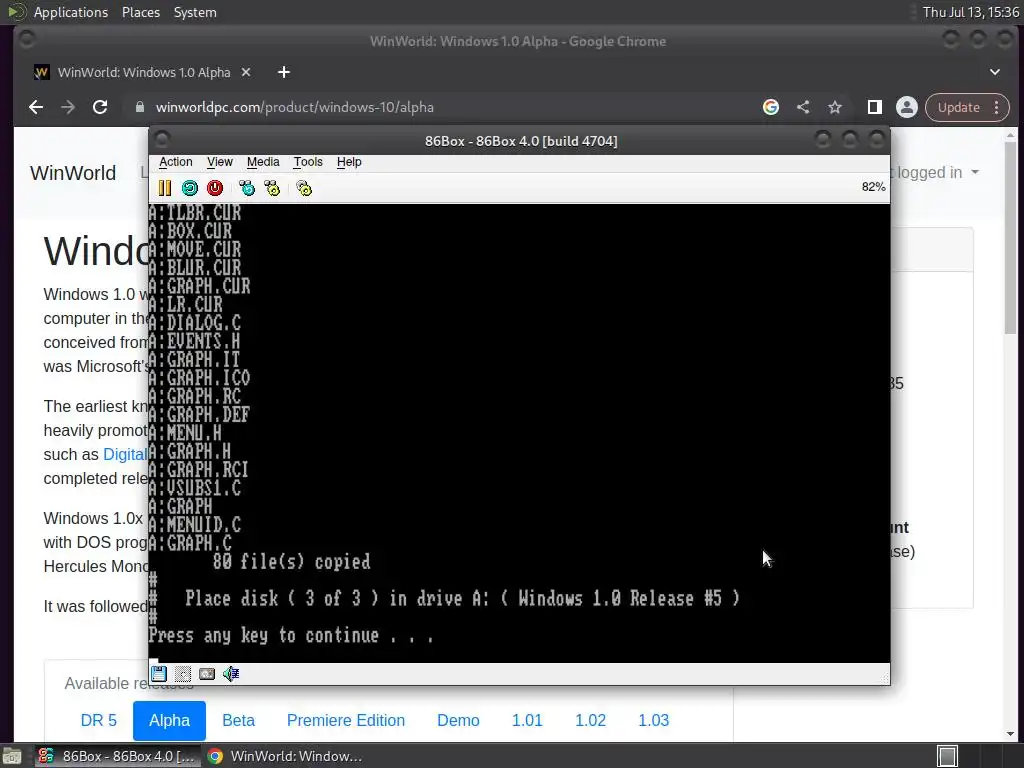Open the Help menu in 86Box
Screen dimensions: 1024x768
click(x=349, y=162)
